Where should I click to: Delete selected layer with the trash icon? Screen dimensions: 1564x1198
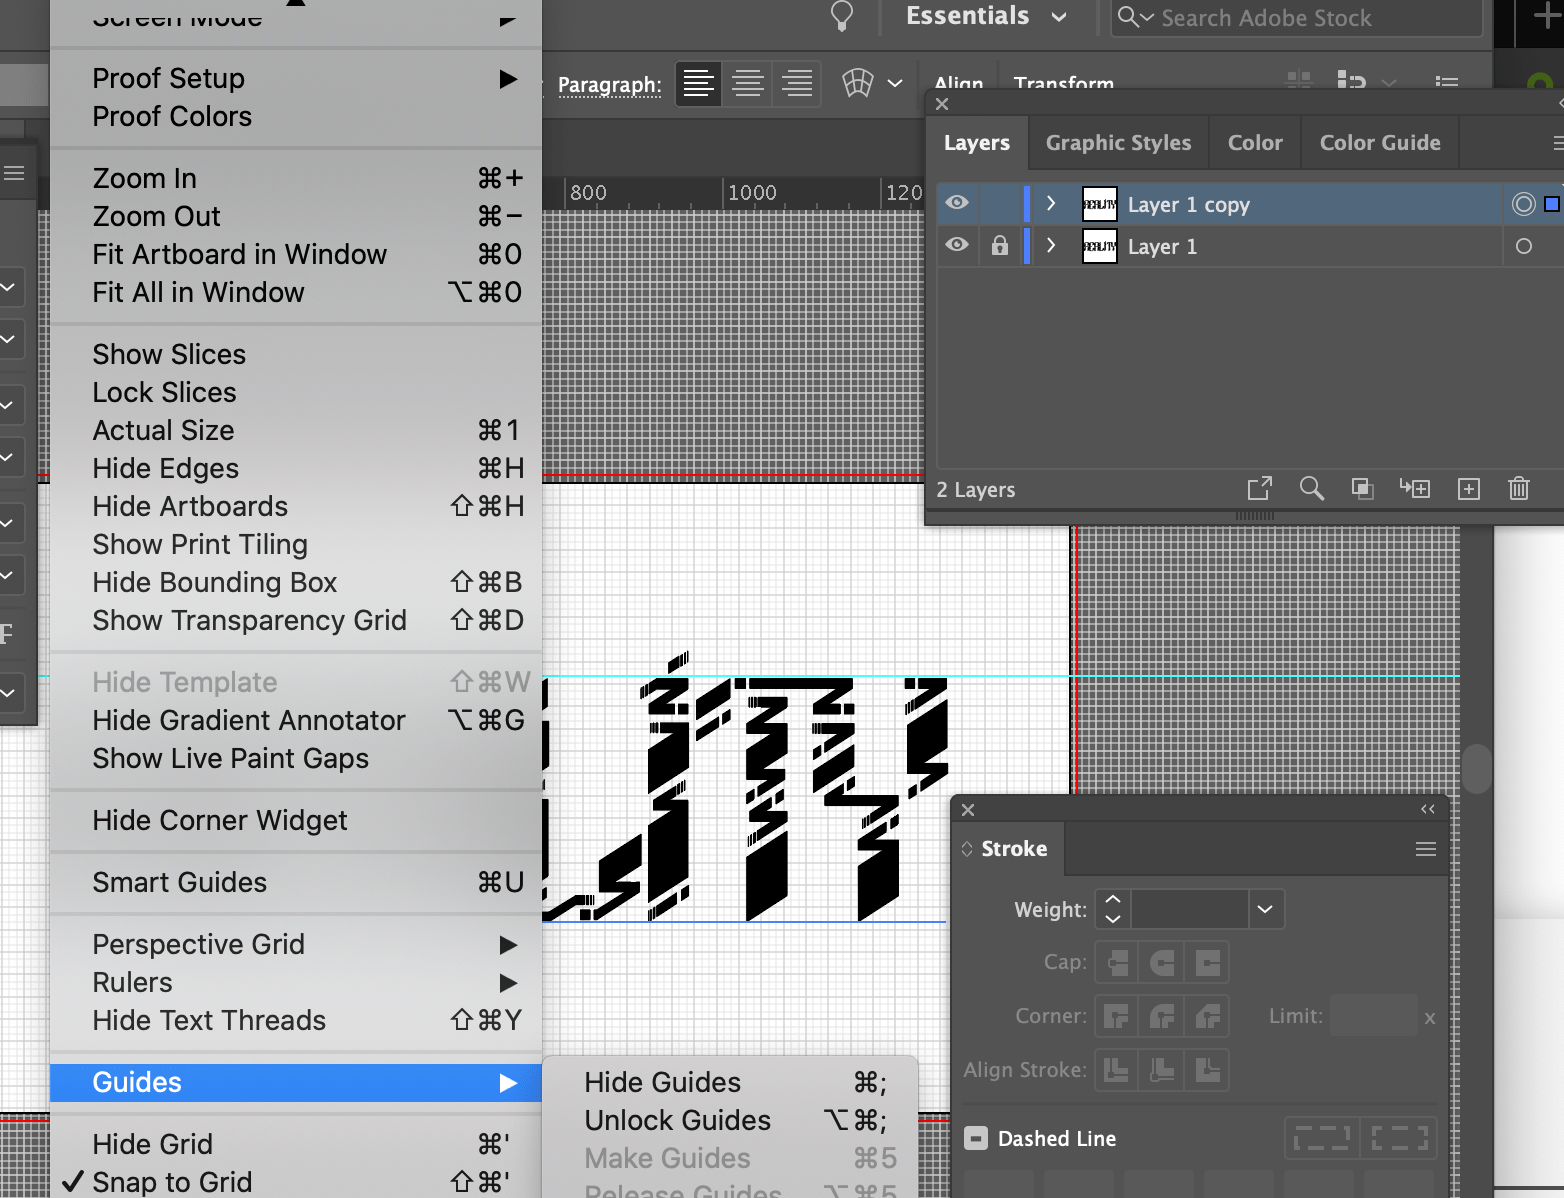(1519, 489)
